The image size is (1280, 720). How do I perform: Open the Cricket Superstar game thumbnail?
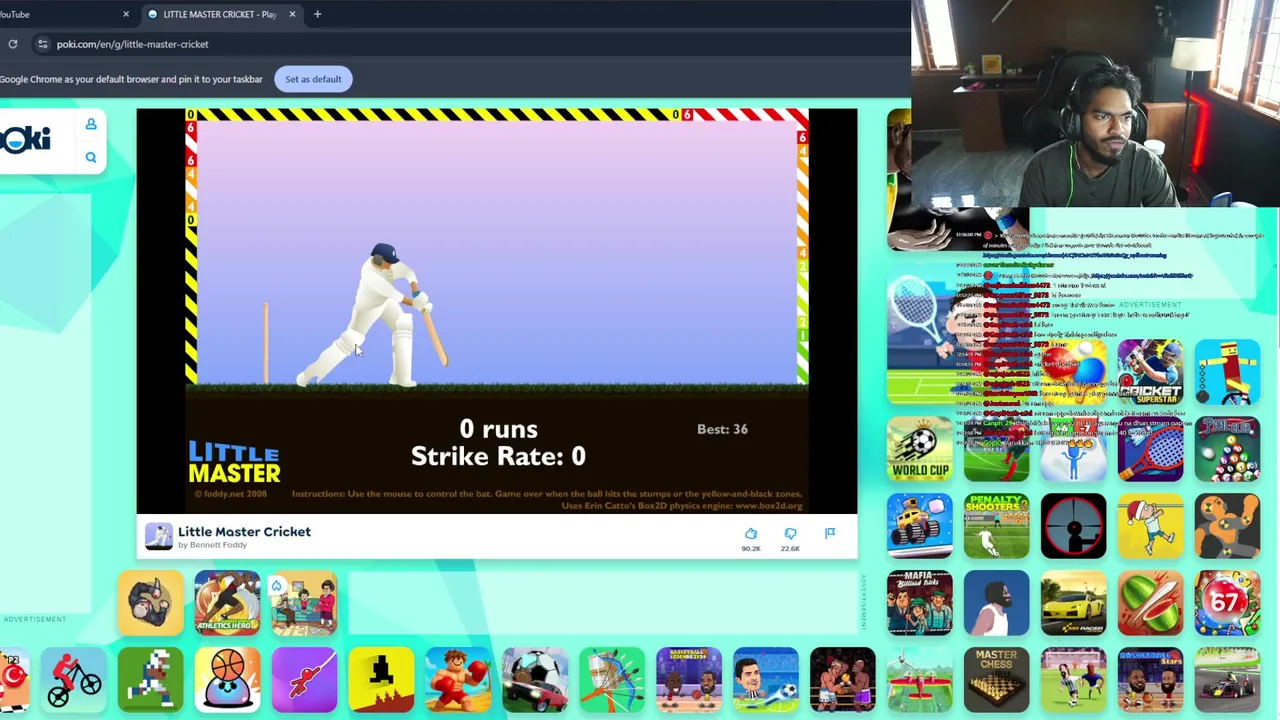(1151, 372)
